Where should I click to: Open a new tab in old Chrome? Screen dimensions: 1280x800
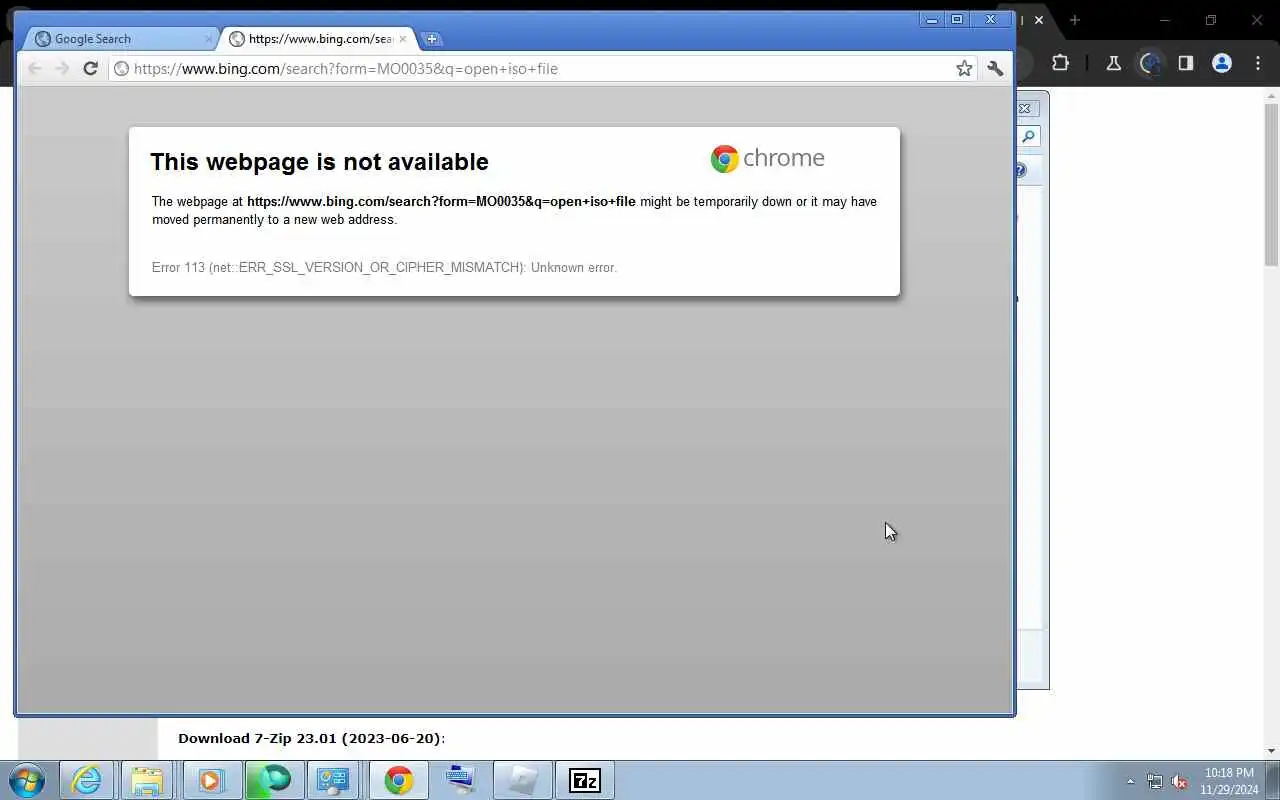click(432, 39)
